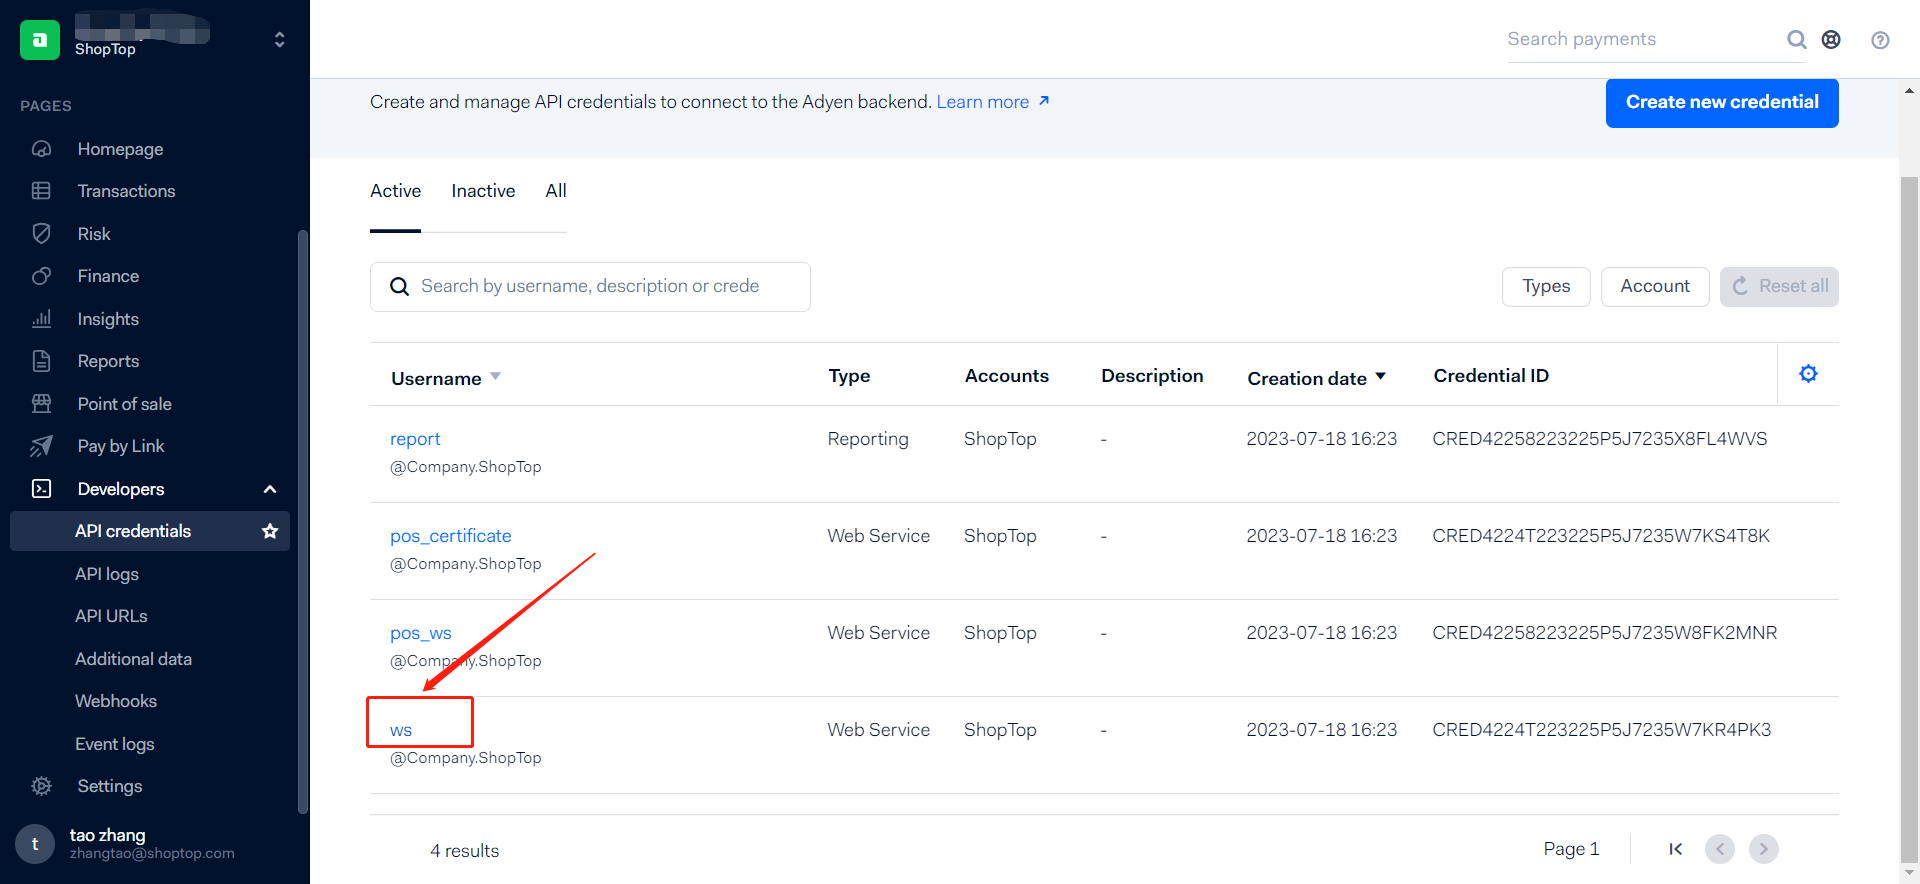Open Insights page

pos(108,319)
